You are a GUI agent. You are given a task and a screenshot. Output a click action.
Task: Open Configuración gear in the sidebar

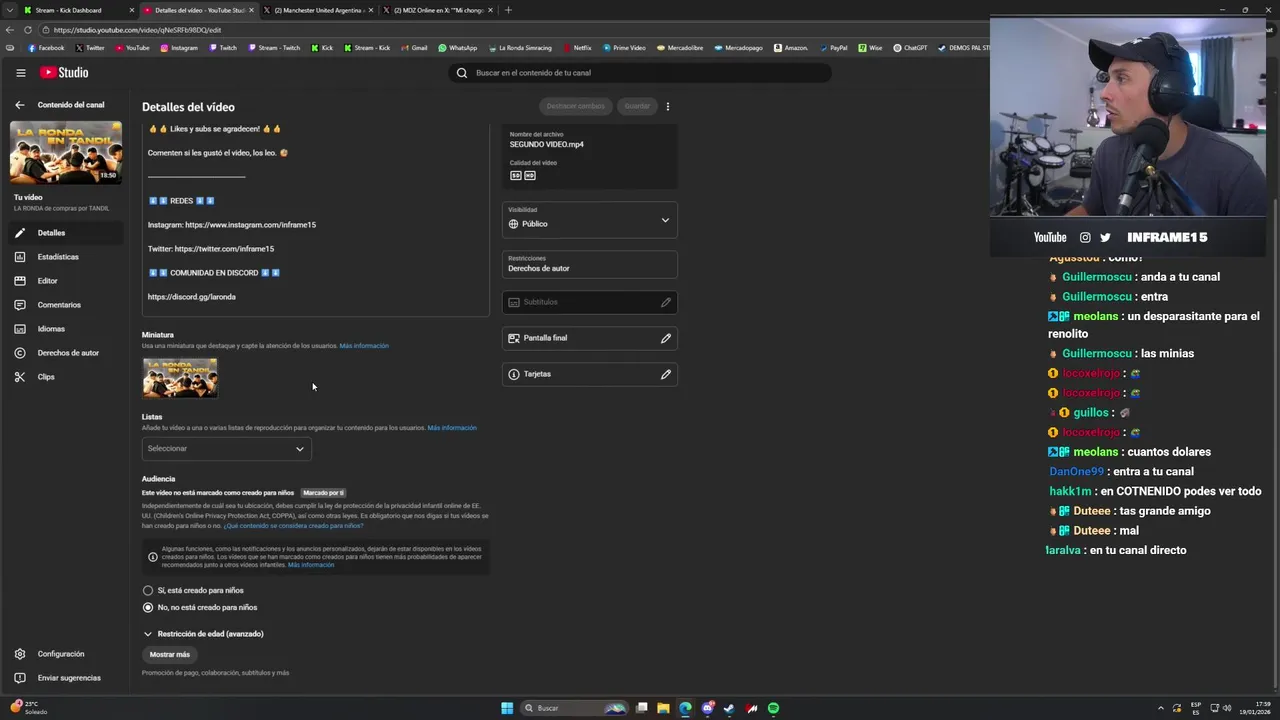[19, 654]
